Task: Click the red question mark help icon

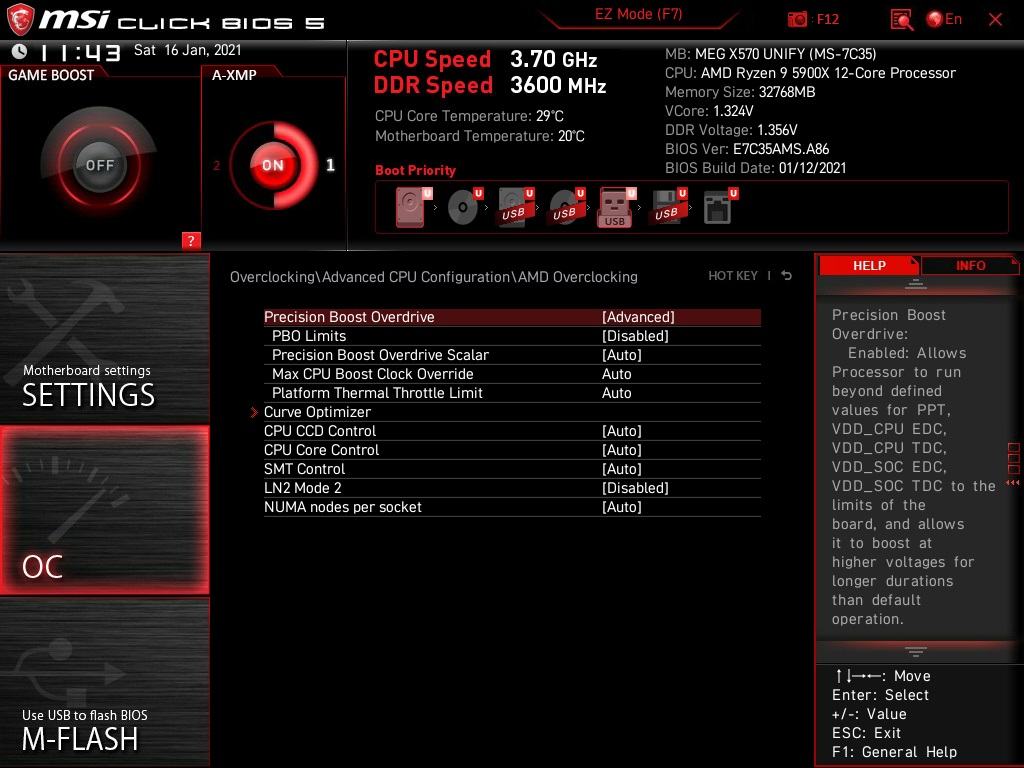Action: click(x=191, y=240)
